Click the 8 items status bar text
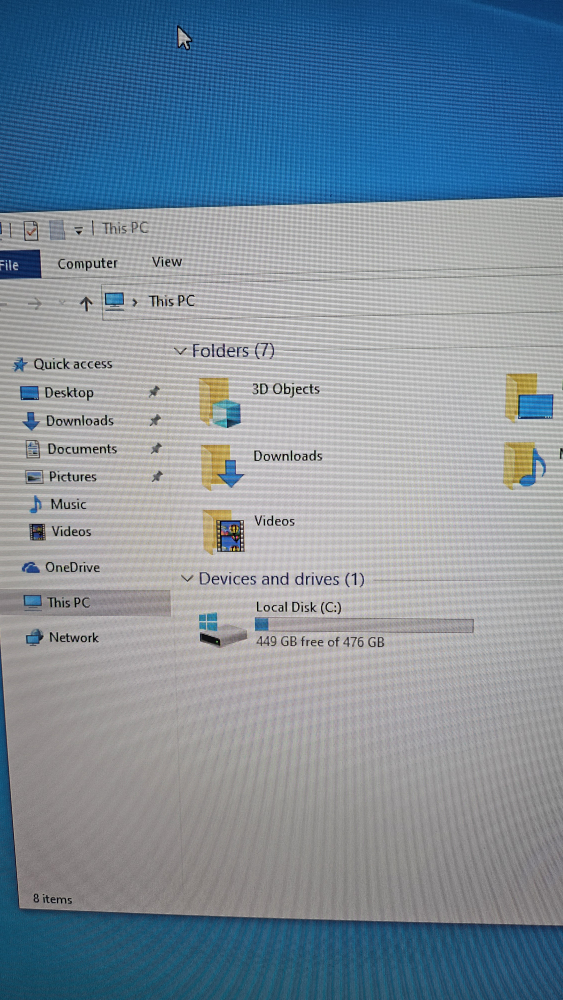 pos(53,899)
